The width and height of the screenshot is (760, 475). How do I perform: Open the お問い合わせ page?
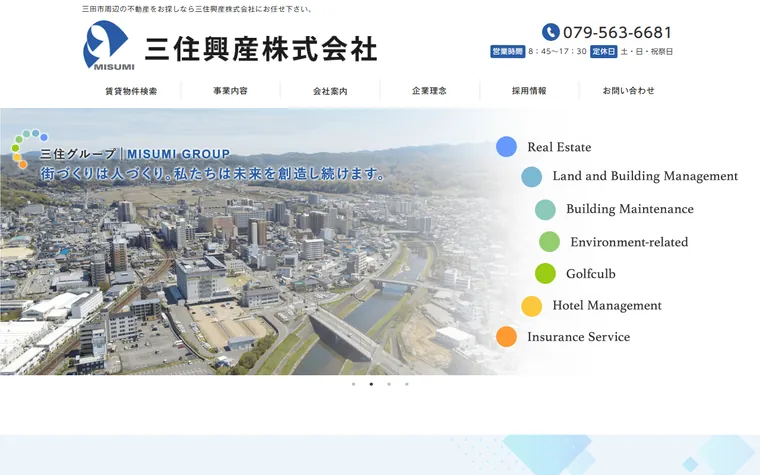click(628, 91)
